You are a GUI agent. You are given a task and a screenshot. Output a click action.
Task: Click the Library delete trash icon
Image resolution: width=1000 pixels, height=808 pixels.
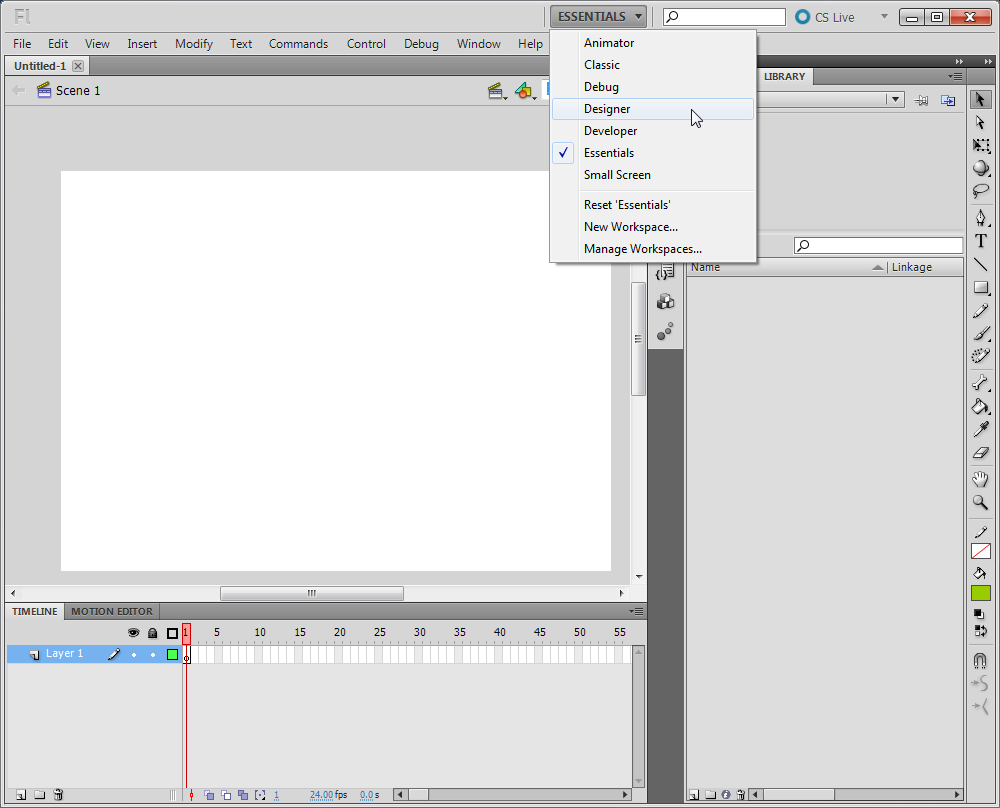tap(740, 795)
